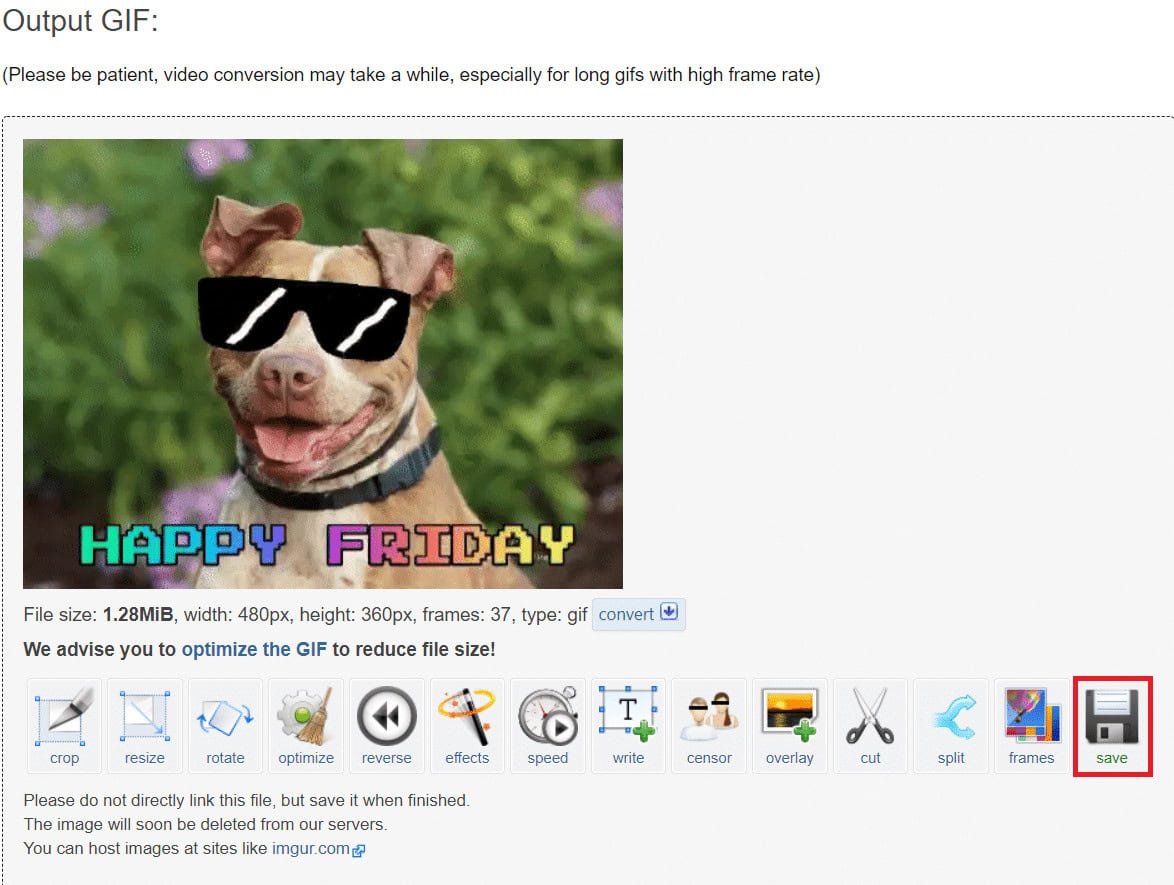Click the convert button

tap(627, 614)
